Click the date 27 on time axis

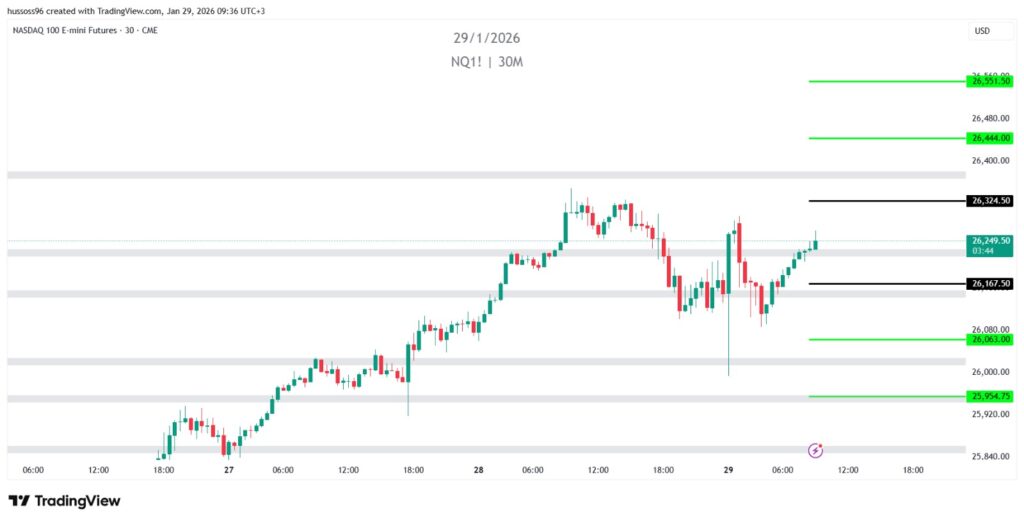229,469
